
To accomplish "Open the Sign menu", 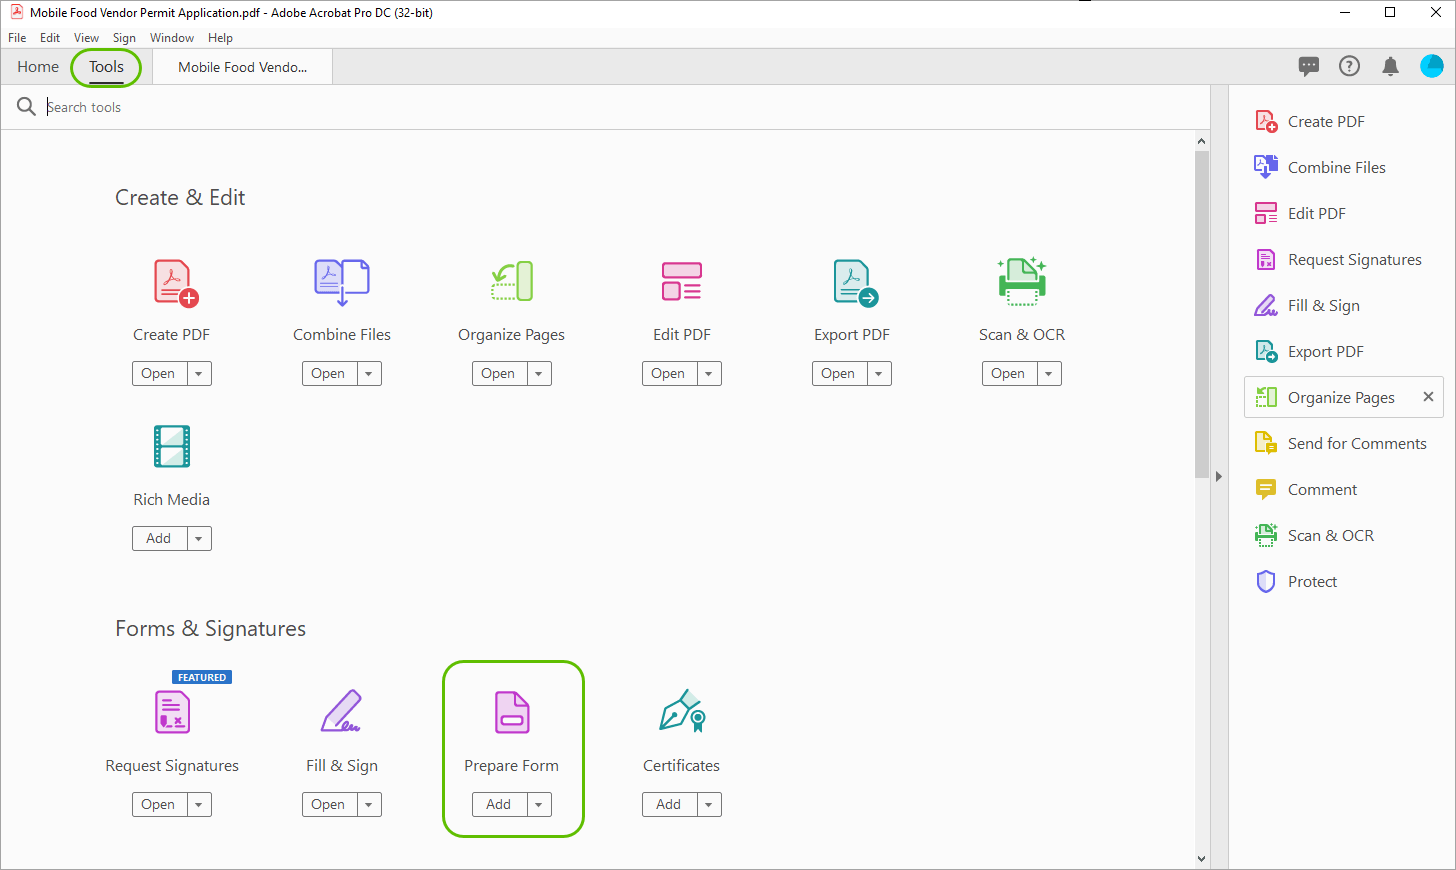I will tap(124, 37).
